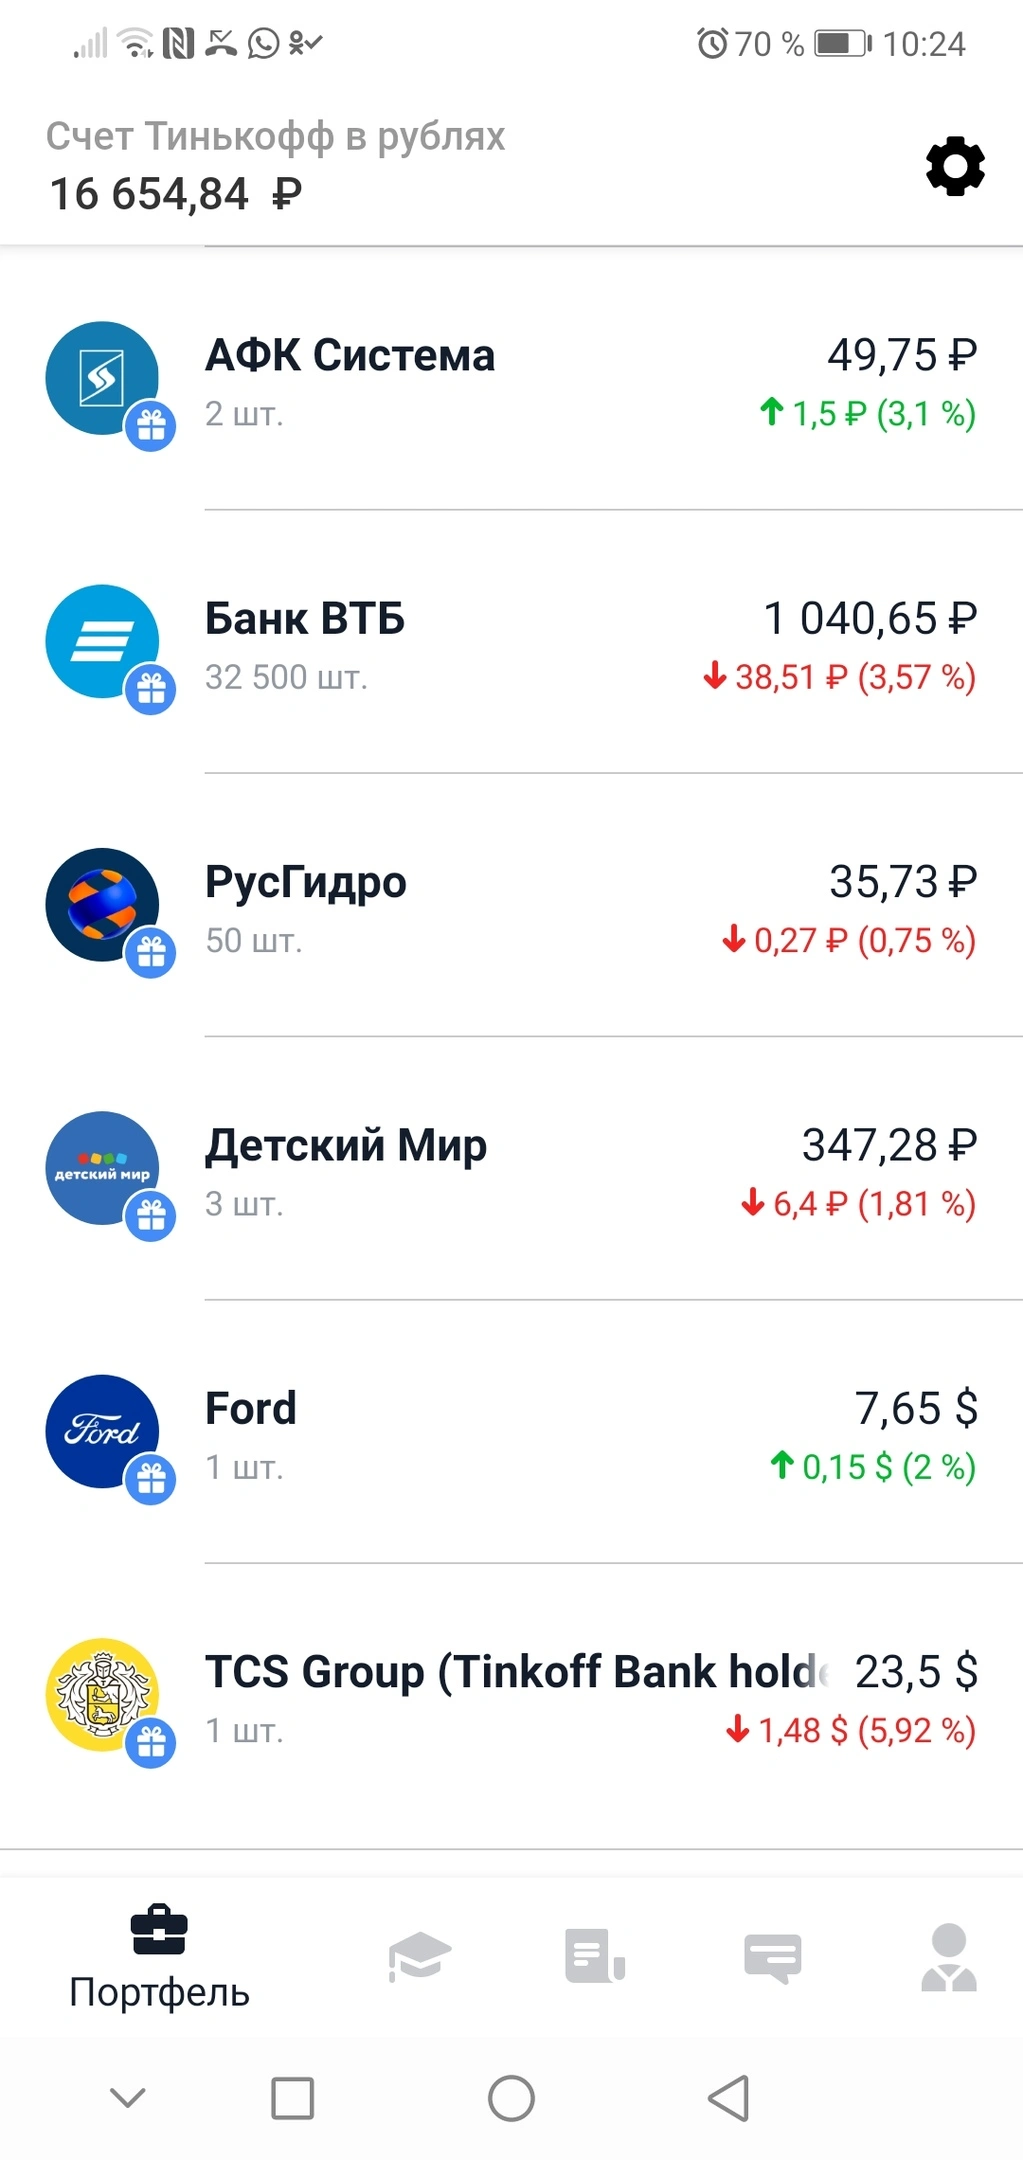Tap the Детский Мир logo icon

click(x=102, y=1168)
